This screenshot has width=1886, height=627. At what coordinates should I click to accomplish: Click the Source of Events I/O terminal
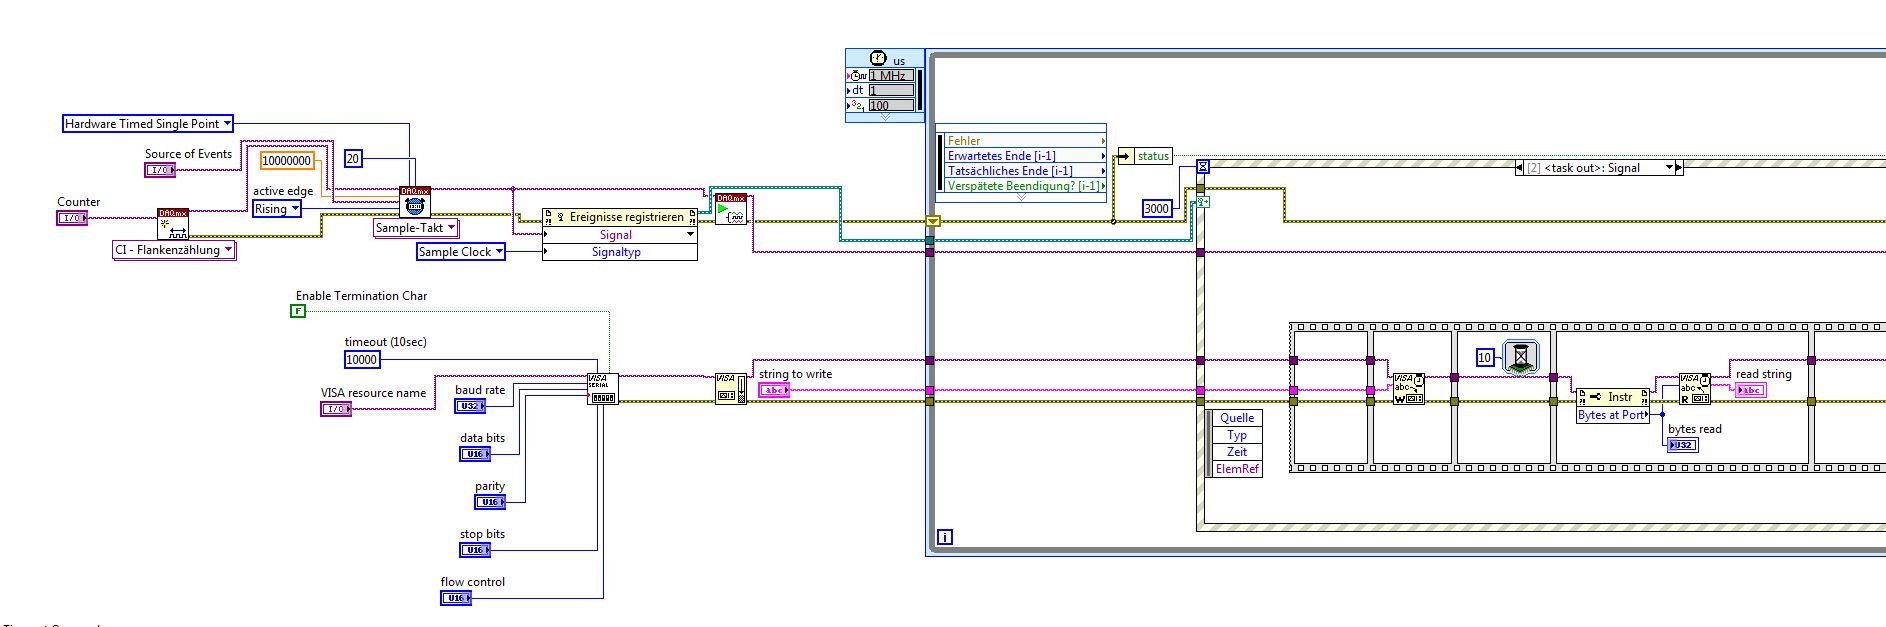coord(160,170)
